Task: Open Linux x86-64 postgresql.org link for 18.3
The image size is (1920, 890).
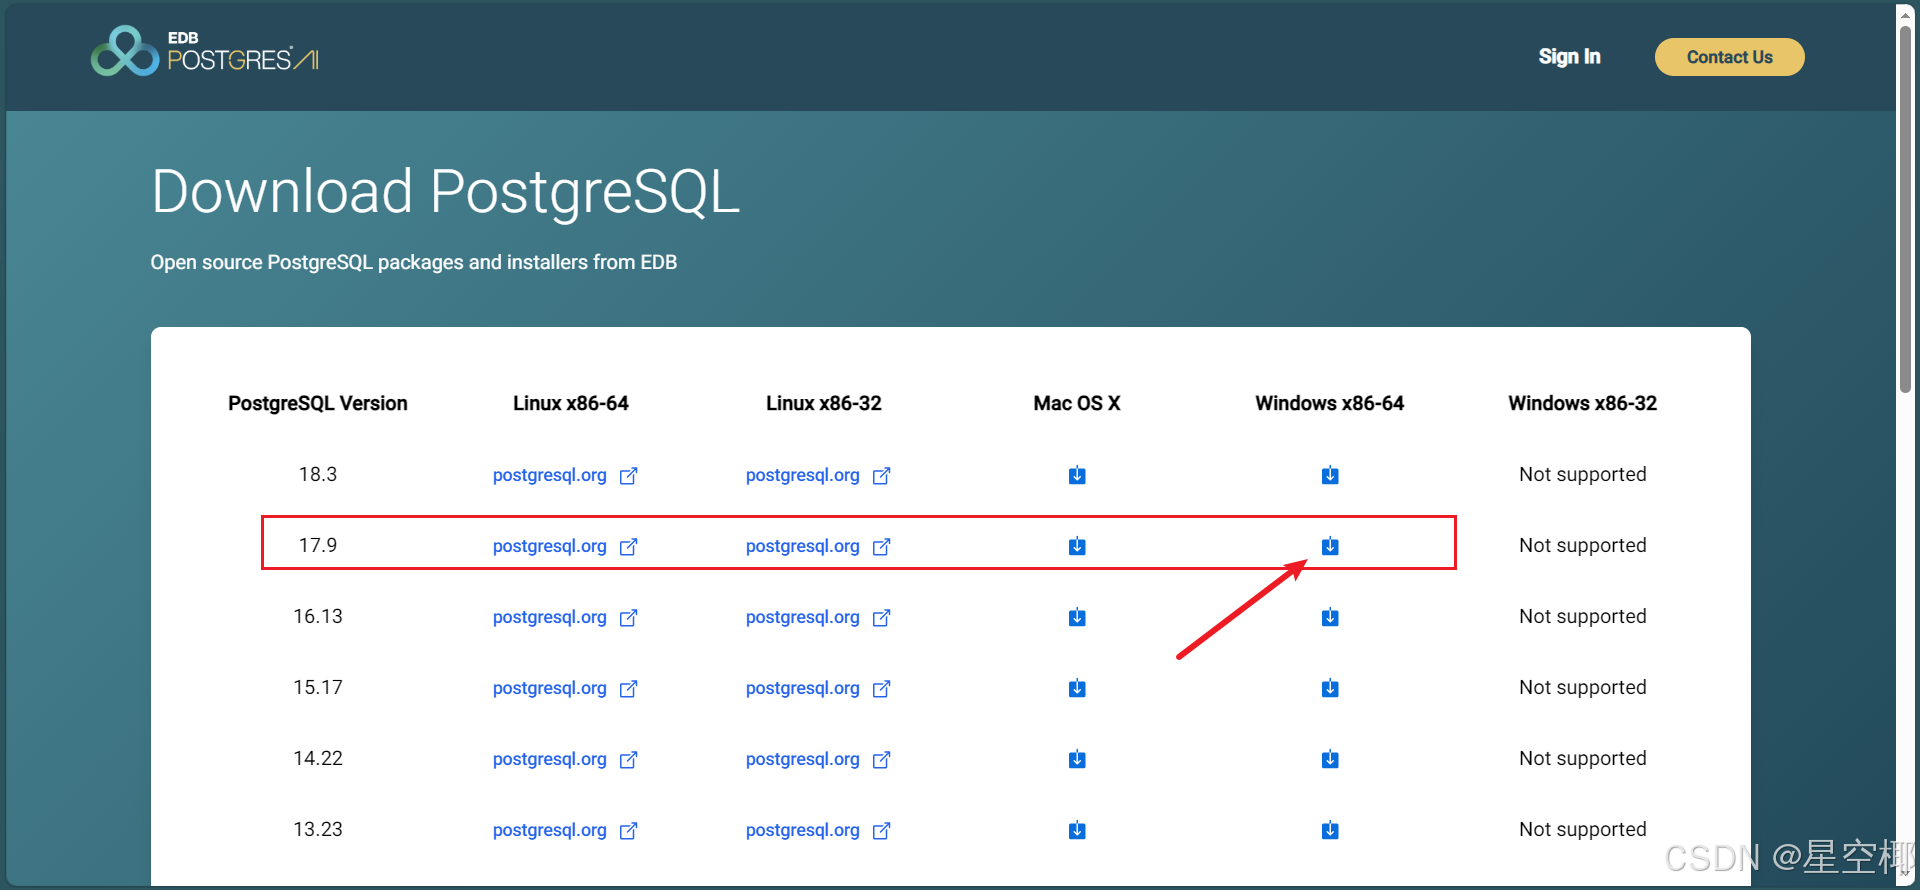Action: [x=565, y=475]
